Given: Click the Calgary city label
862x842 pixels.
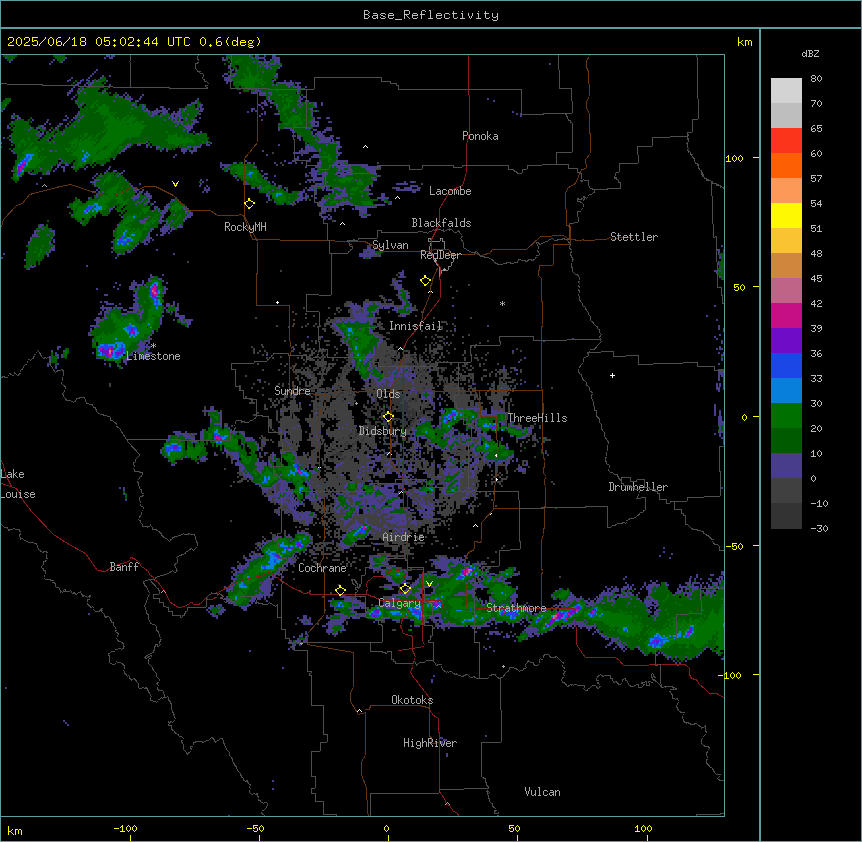Looking at the screenshot, I should (x=400, y=603).
